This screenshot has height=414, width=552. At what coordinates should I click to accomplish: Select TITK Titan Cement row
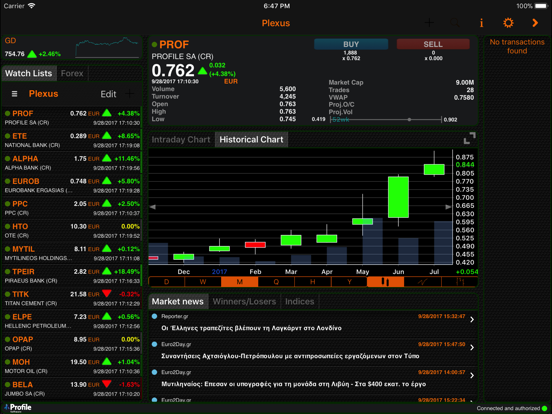pyautogui.click(x=72, y=298)
